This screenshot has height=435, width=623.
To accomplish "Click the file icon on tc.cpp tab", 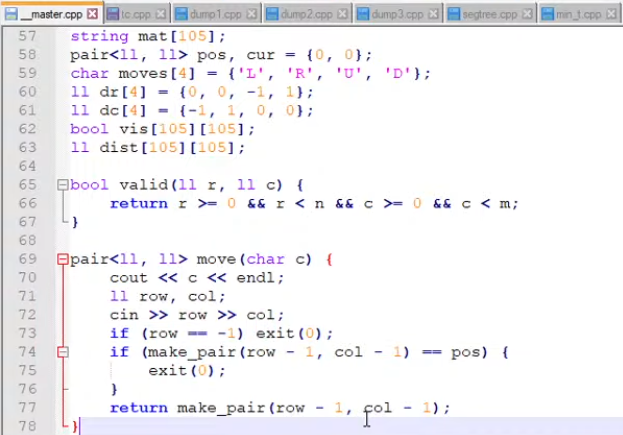I will pos(111,14).
